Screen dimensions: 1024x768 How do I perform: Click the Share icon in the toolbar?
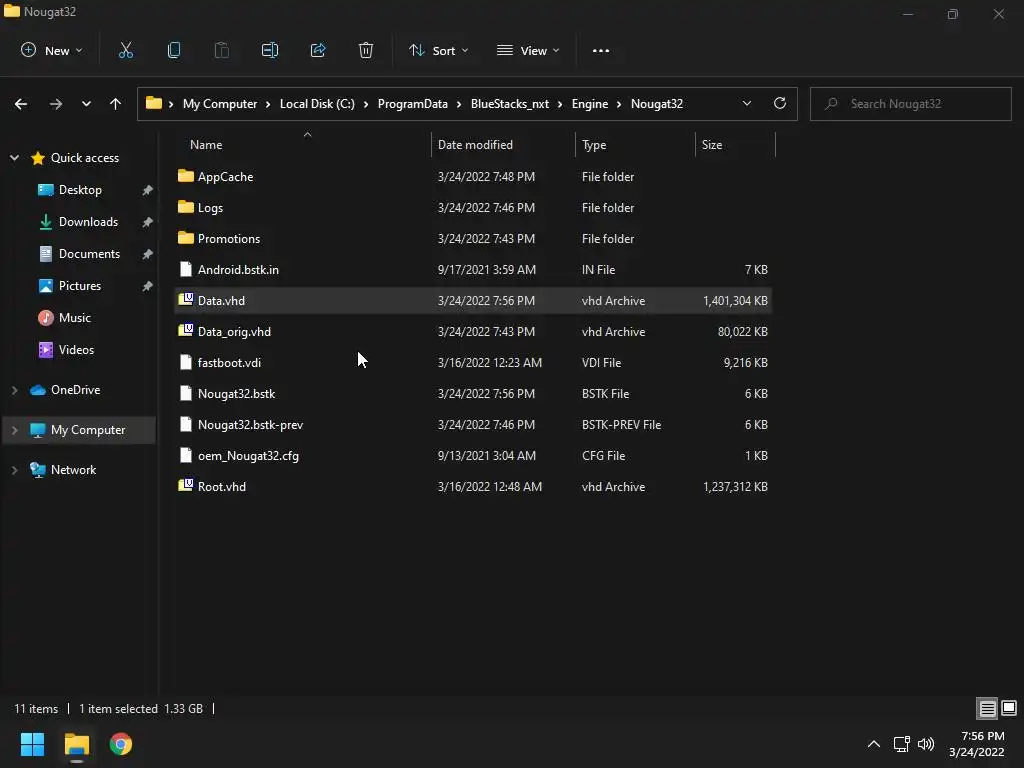[318, 50]
